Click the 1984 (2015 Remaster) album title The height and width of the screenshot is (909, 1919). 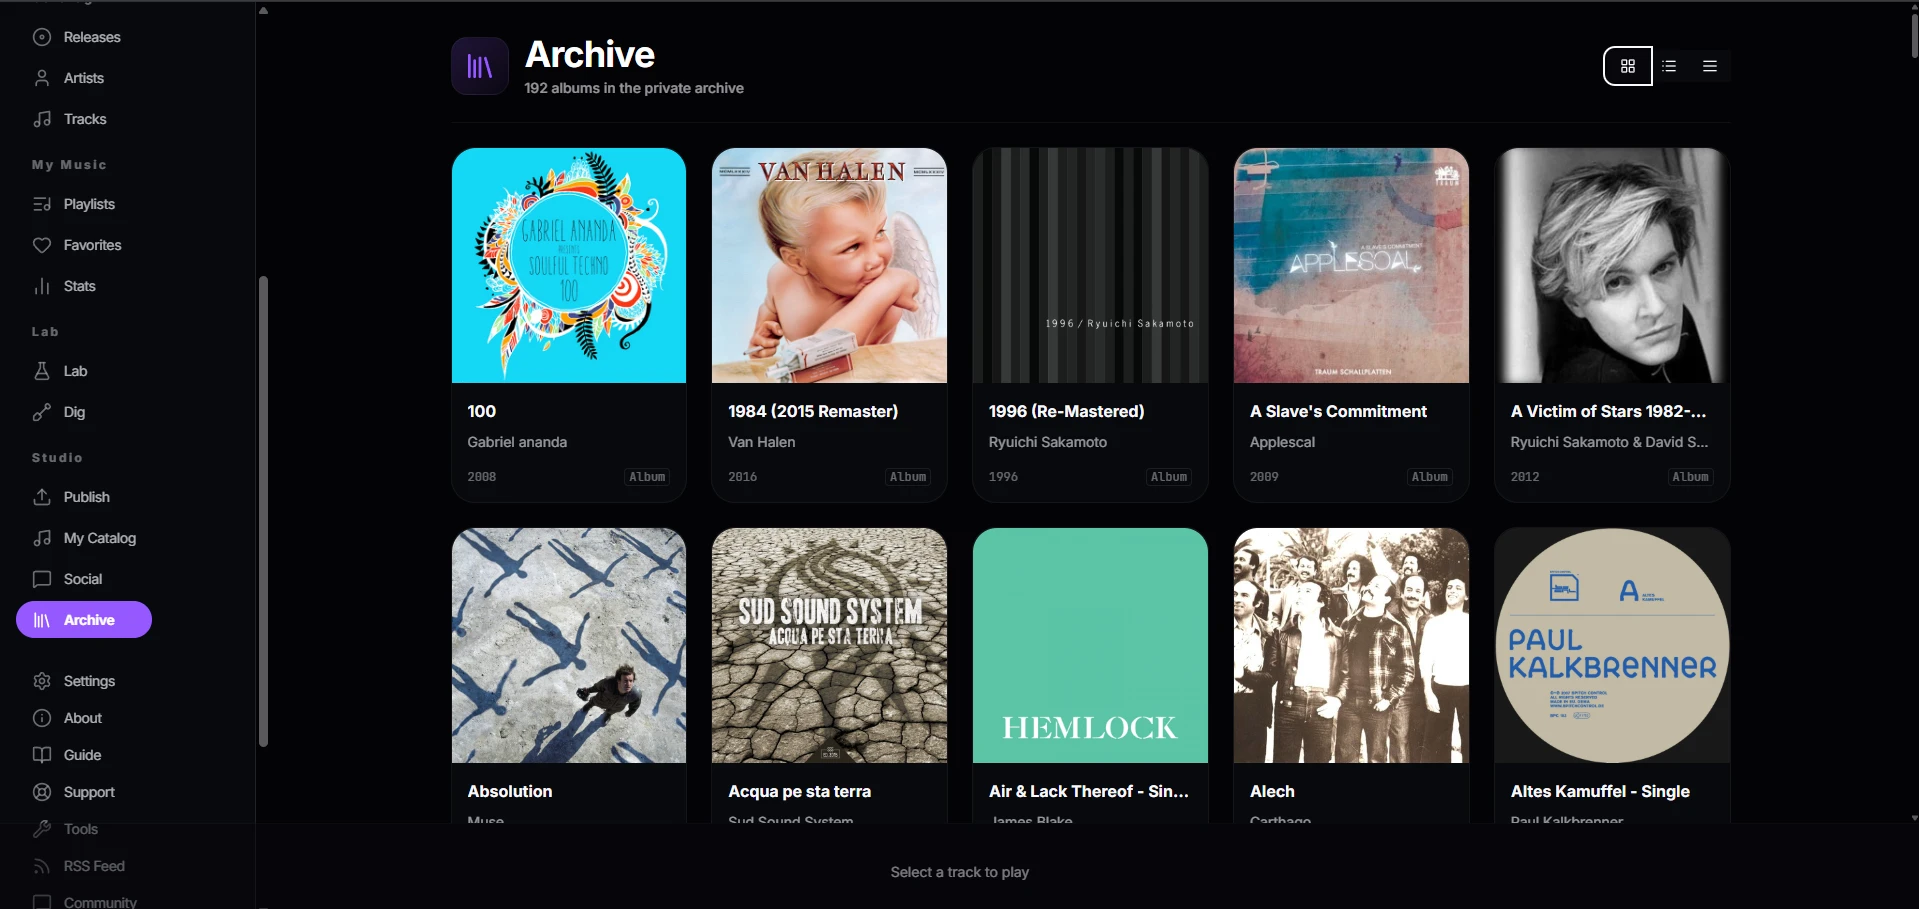tap(813, 411)
